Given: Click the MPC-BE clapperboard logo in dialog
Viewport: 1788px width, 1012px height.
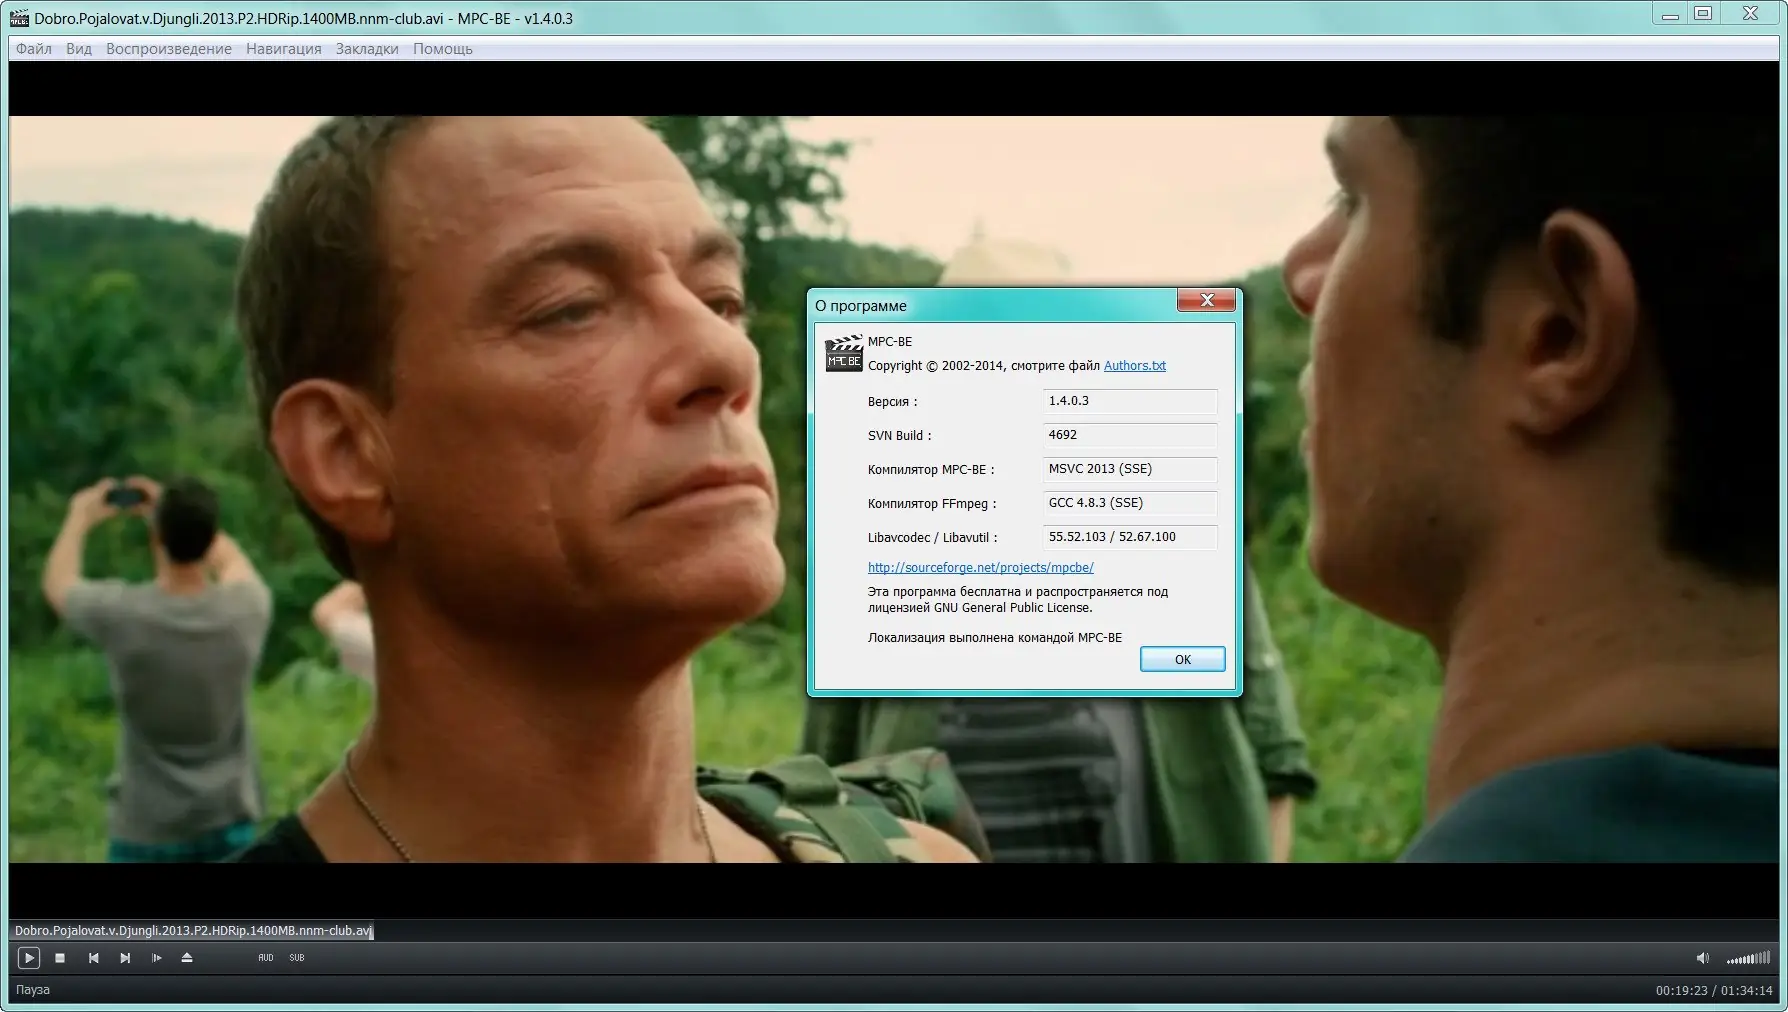Looking at the screenshot, I should (x=844, y=354).
